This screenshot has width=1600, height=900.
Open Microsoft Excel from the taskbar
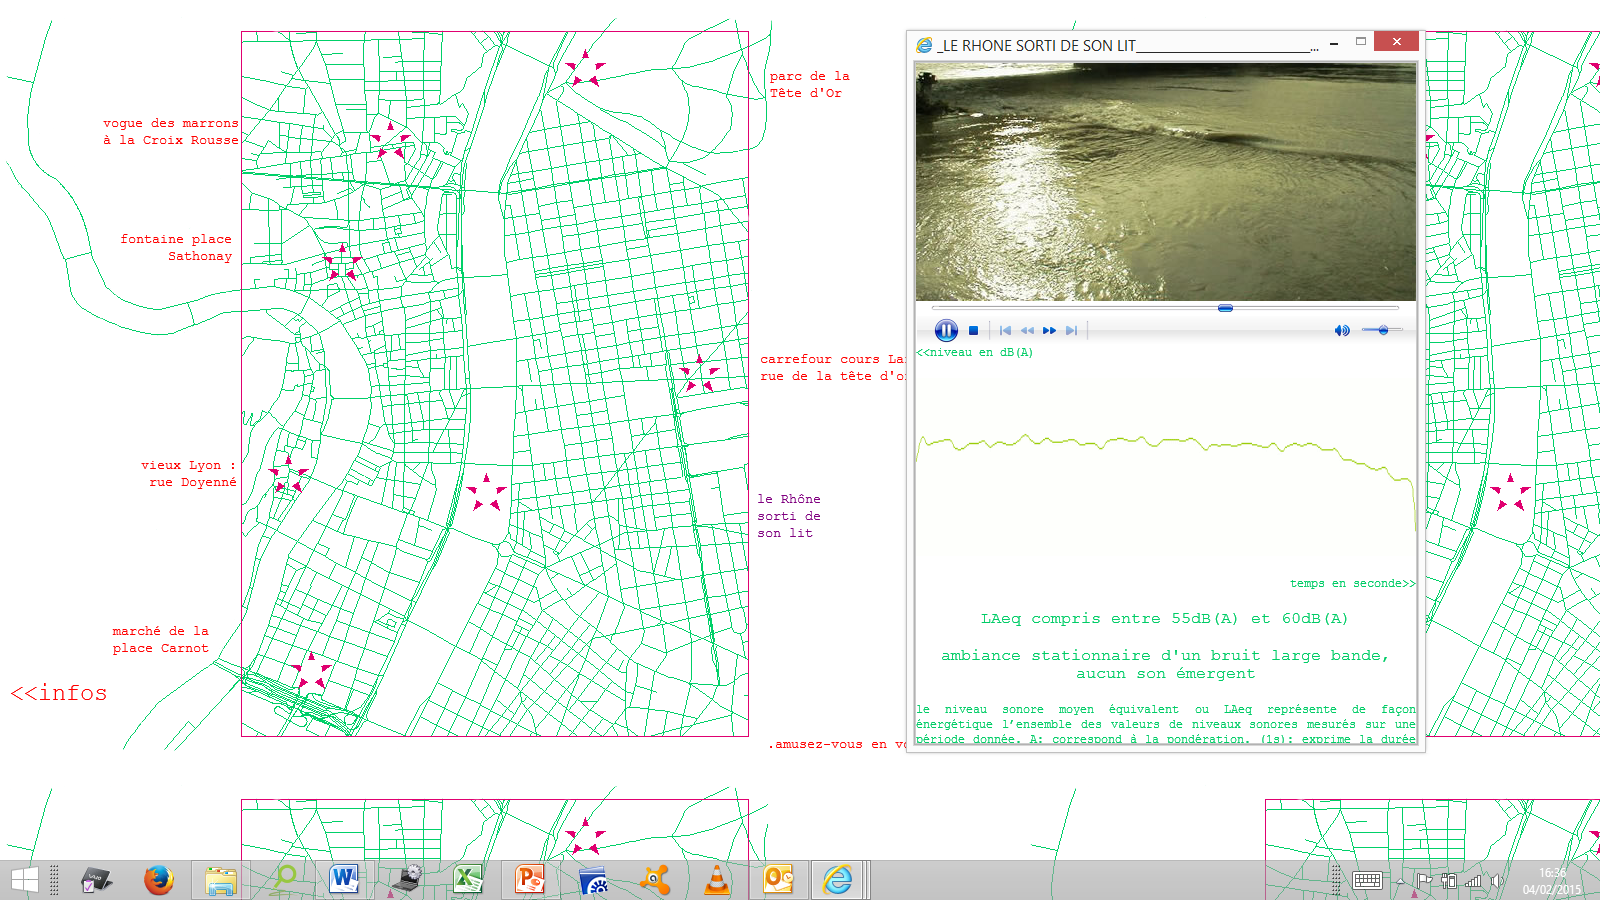point(469,880)
